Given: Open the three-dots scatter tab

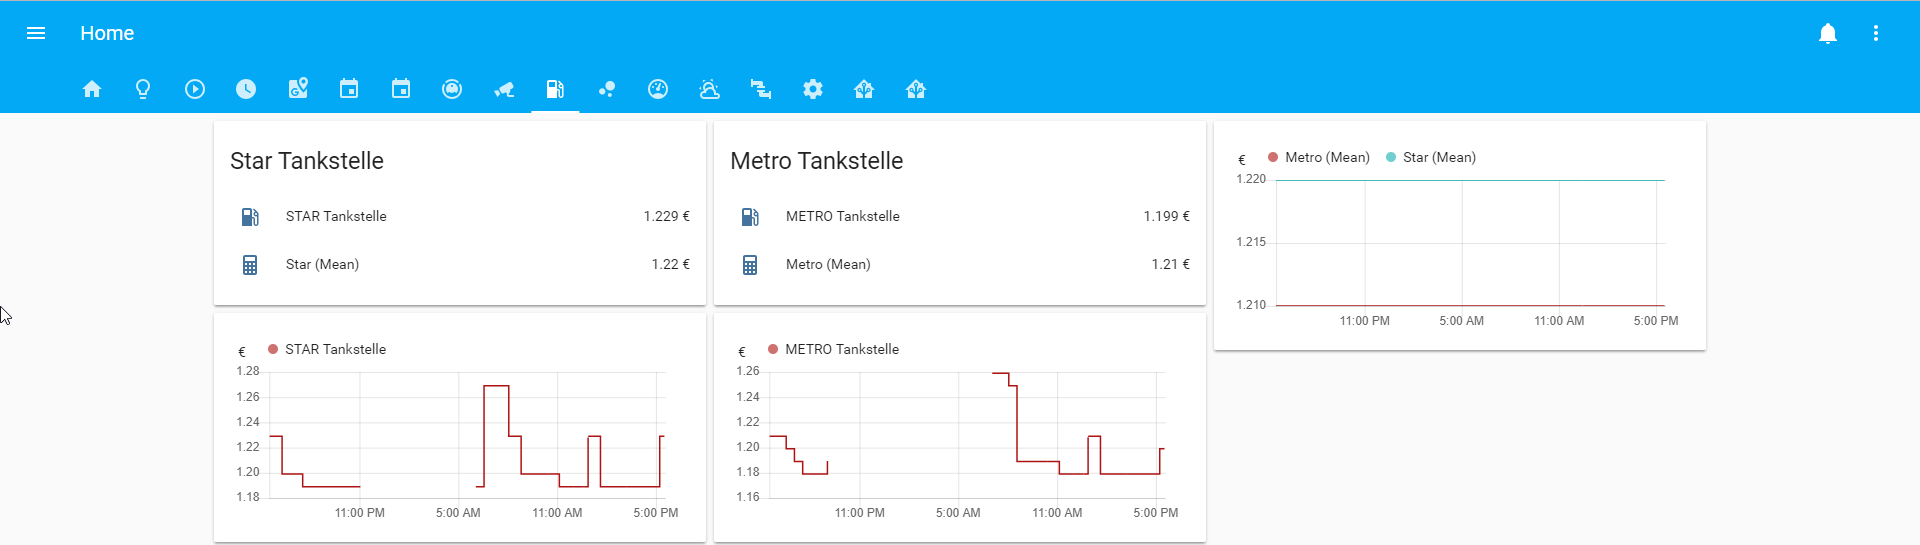Looking at the screenshot, I should point(607,89).
